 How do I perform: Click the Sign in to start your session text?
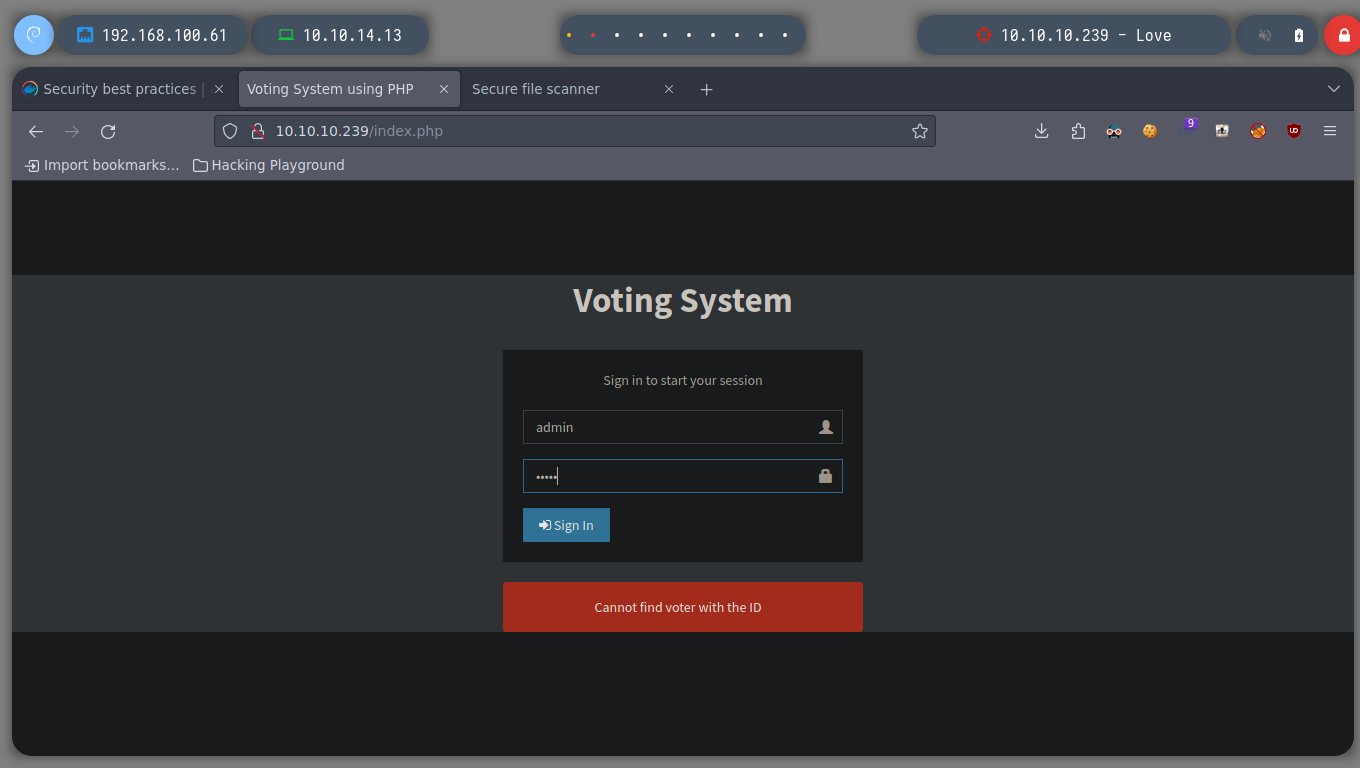point(683,380)
